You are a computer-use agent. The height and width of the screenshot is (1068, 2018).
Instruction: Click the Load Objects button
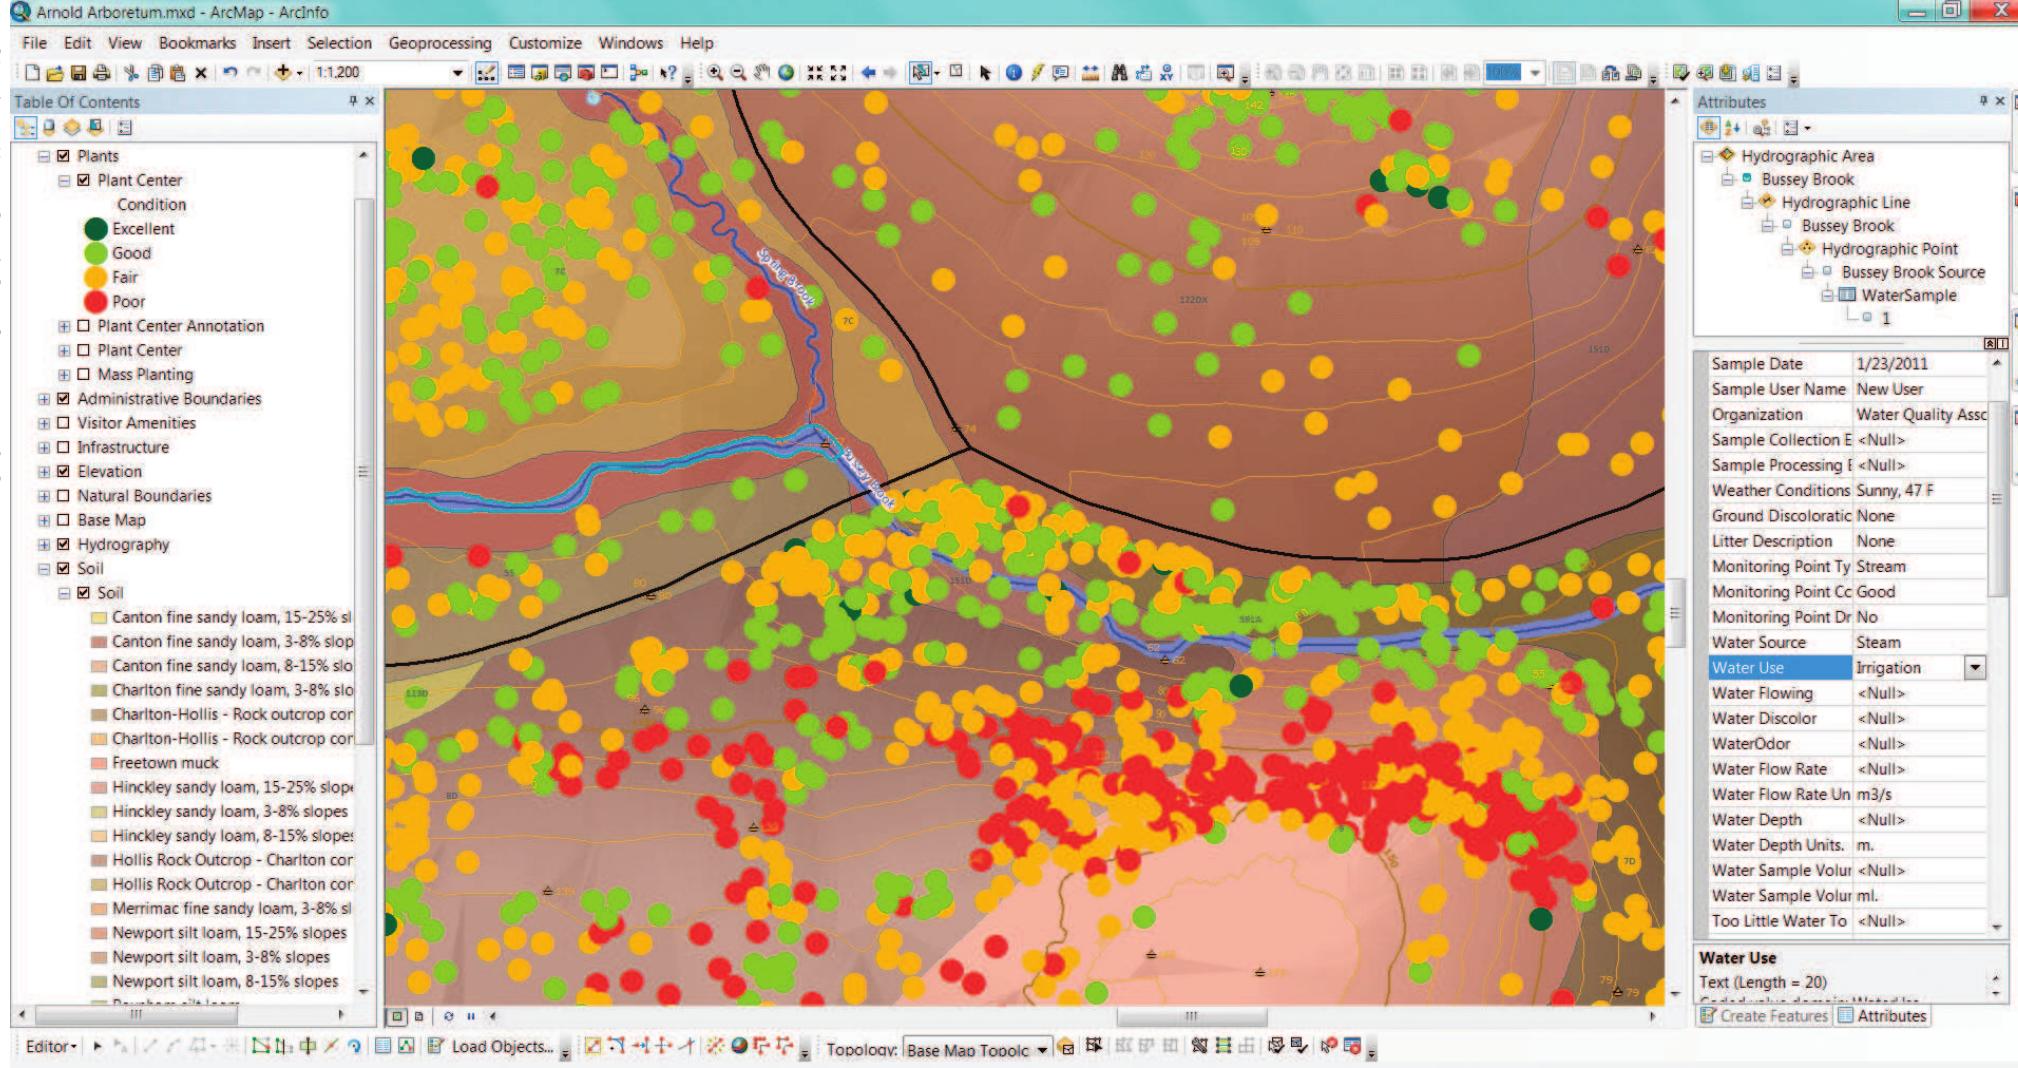click(x=491, y=1046)
